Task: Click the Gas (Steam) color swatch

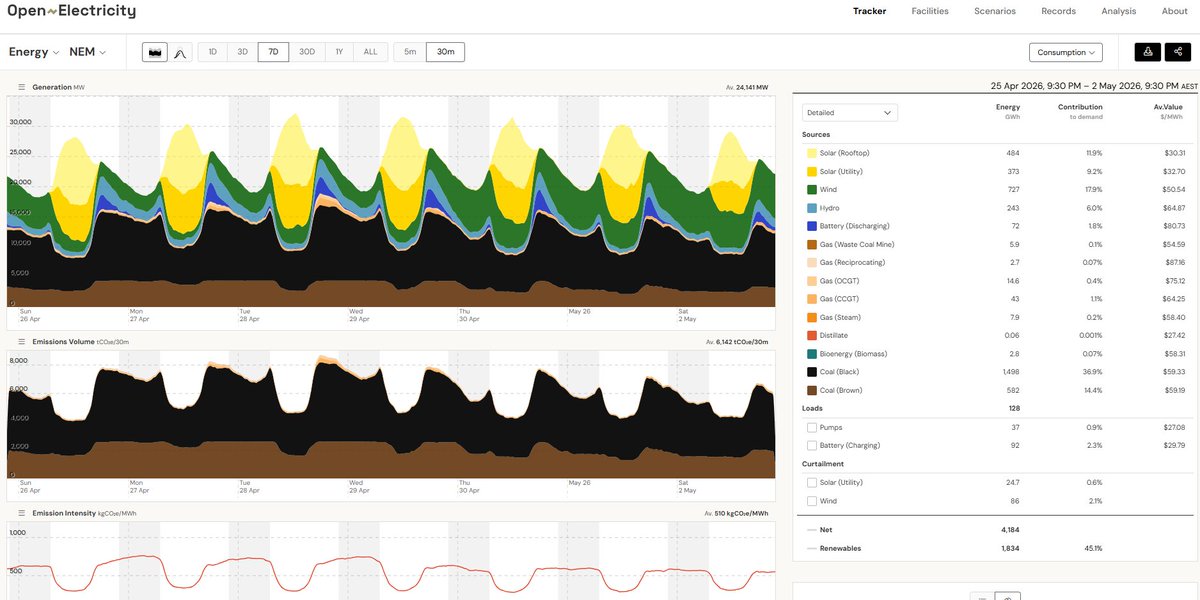Action: pos(812,317)
